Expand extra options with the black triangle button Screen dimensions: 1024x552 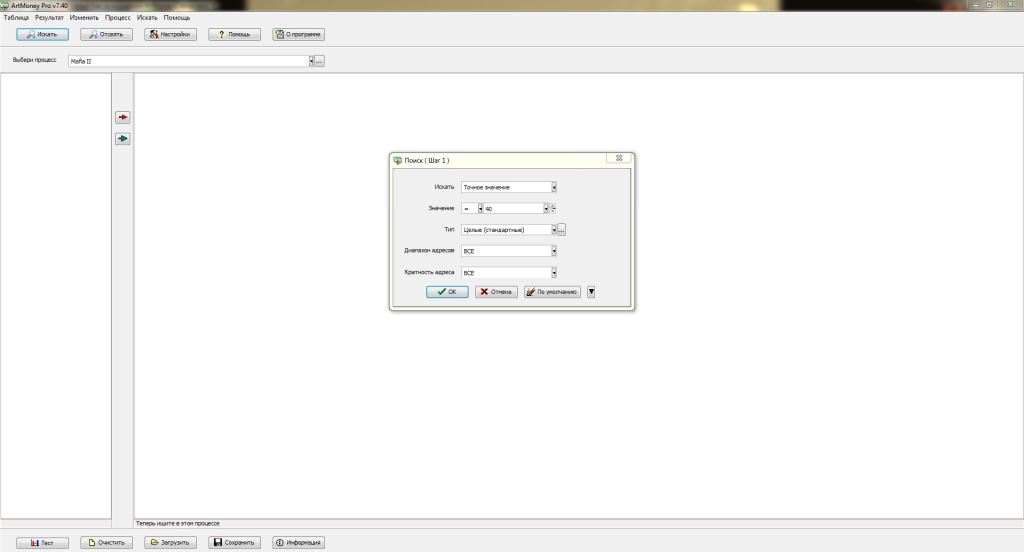click(591, 292)
